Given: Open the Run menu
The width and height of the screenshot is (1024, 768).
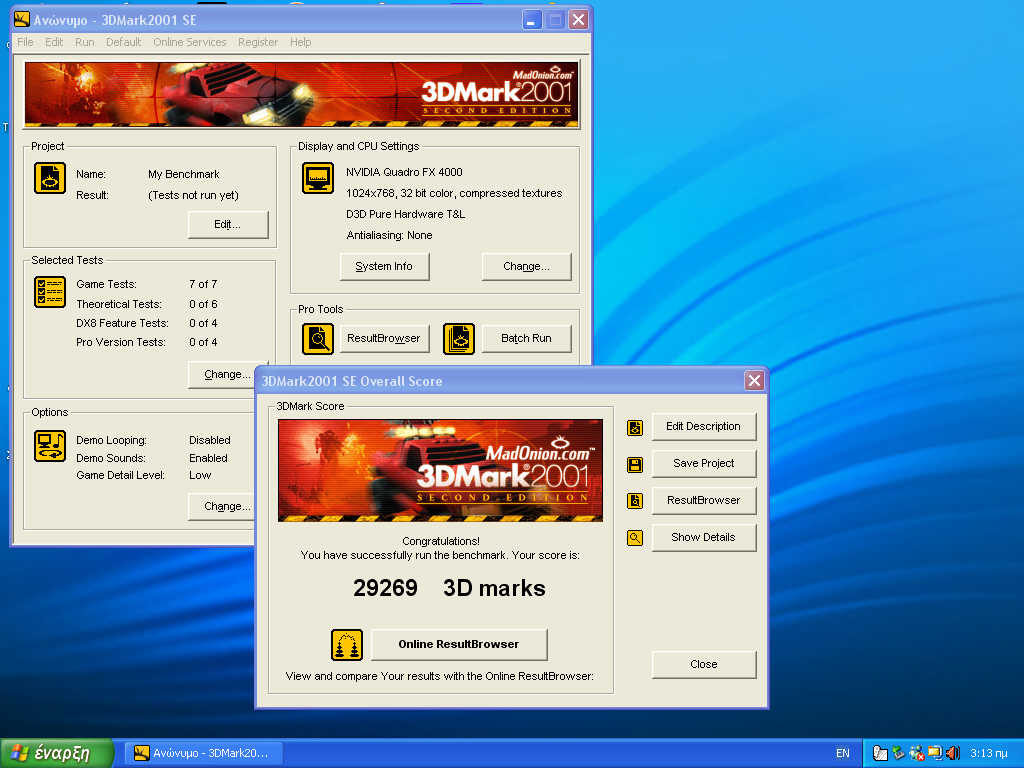Looking at the screenshot, I should pos(84,42).
